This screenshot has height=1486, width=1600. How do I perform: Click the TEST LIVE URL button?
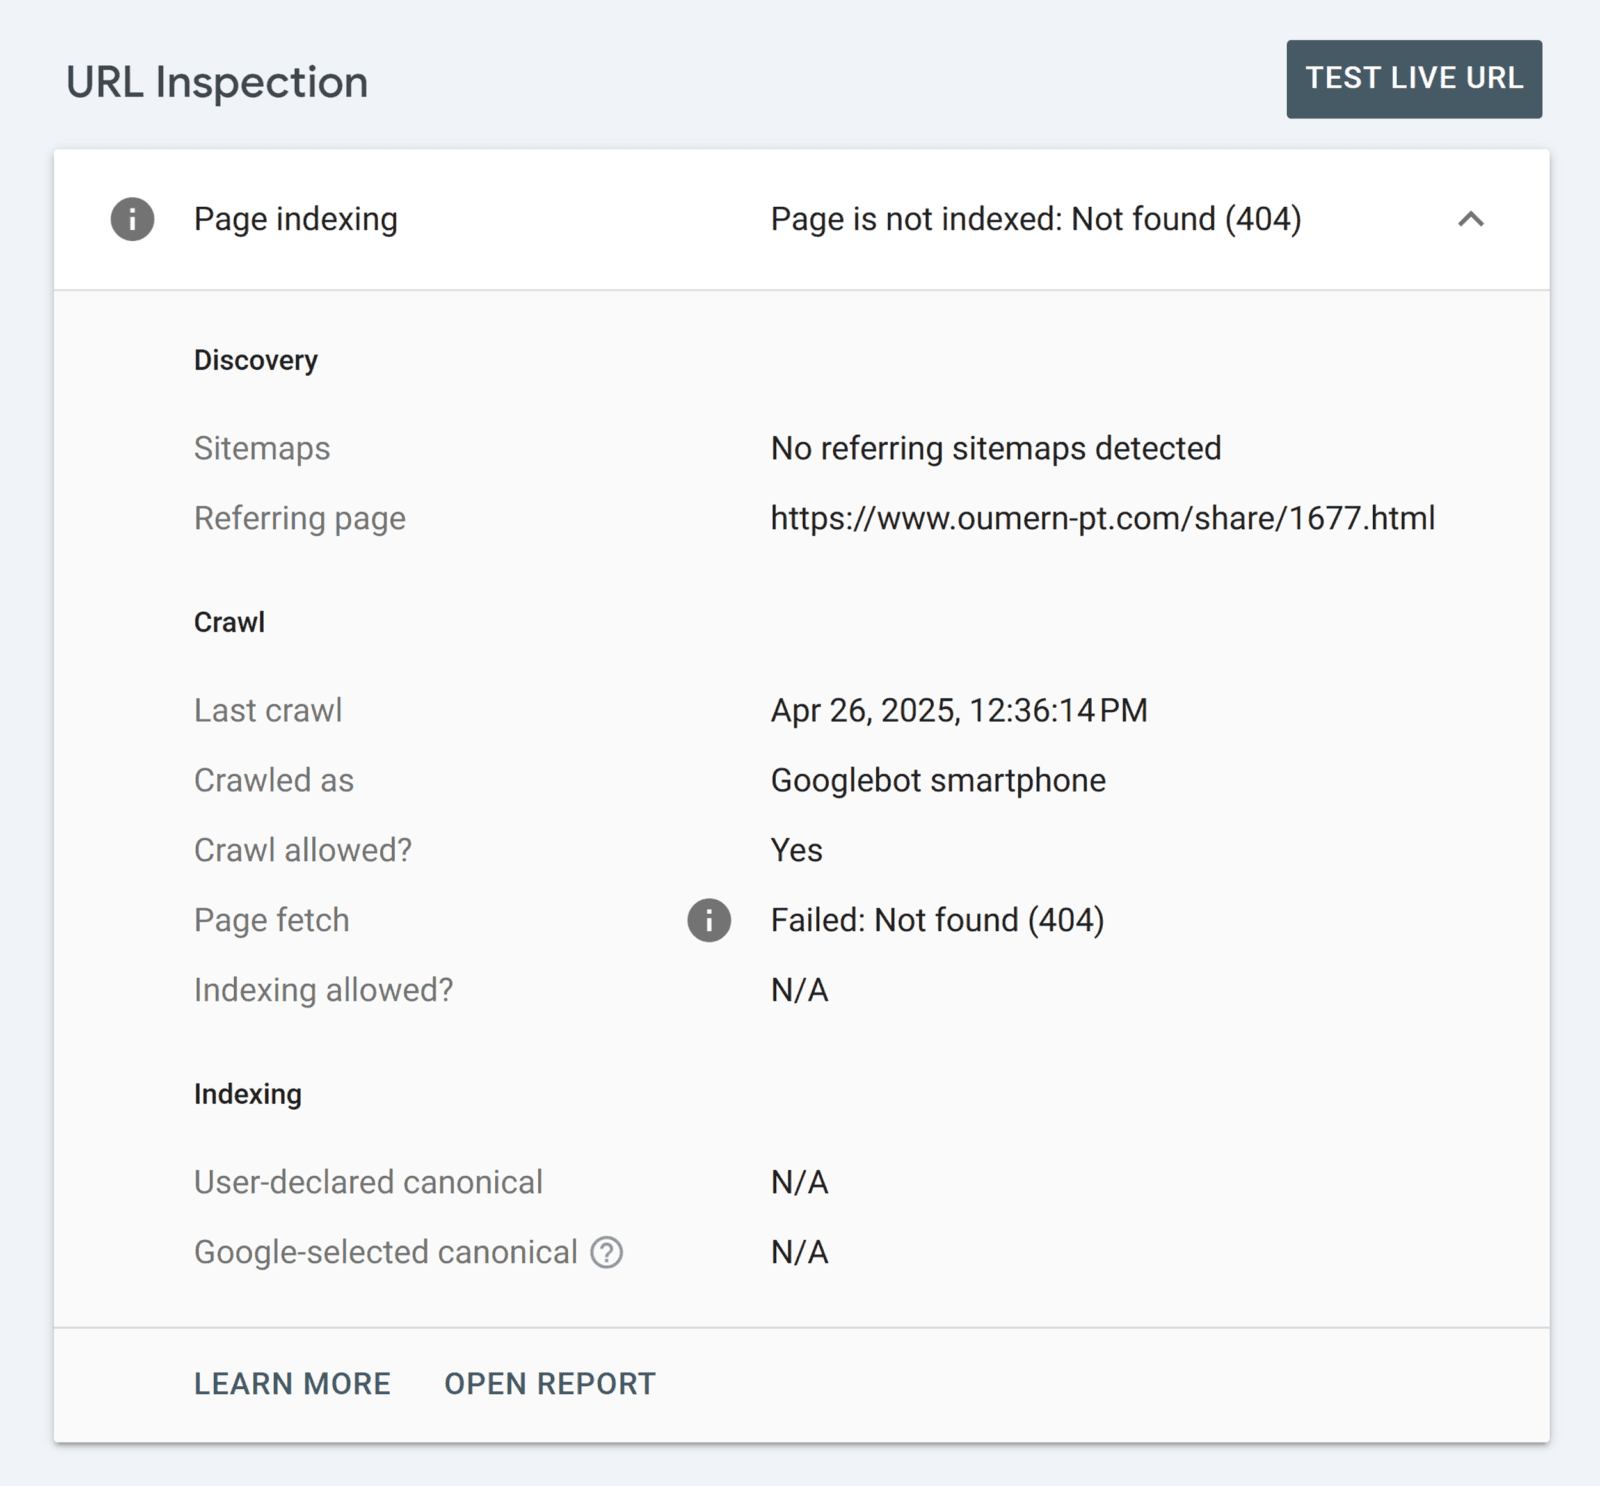pyautogui.click(x=1413, y=78)
